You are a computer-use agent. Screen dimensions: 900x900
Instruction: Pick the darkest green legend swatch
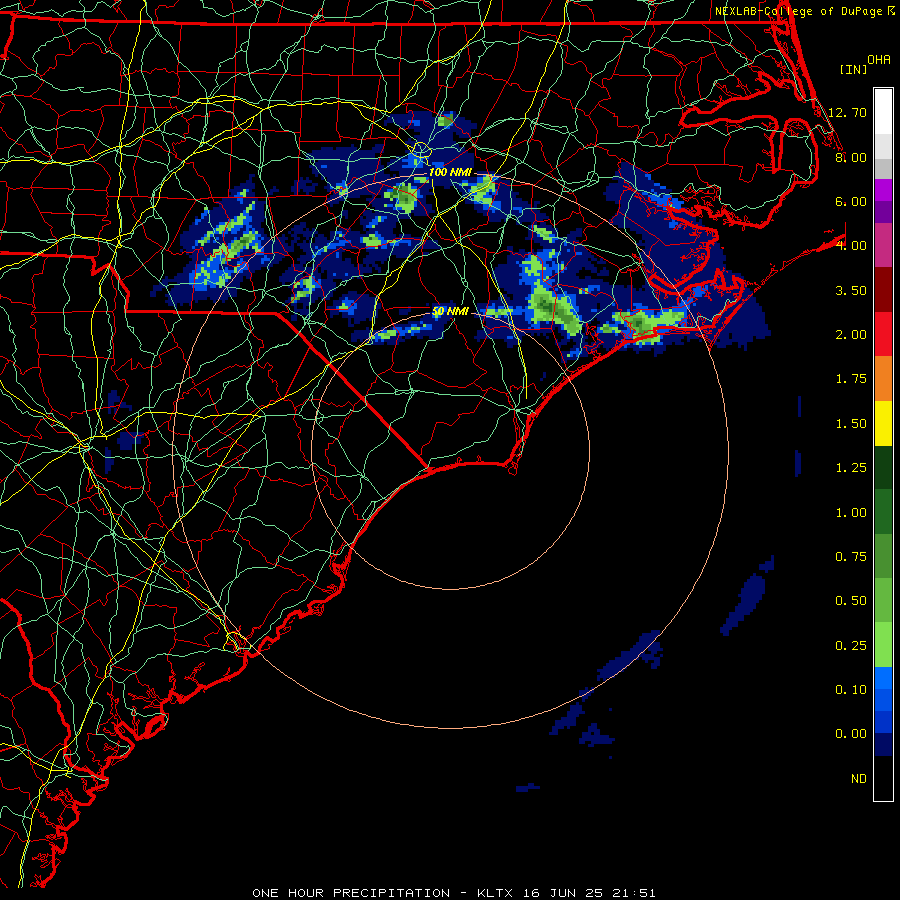tap(883, 468)
